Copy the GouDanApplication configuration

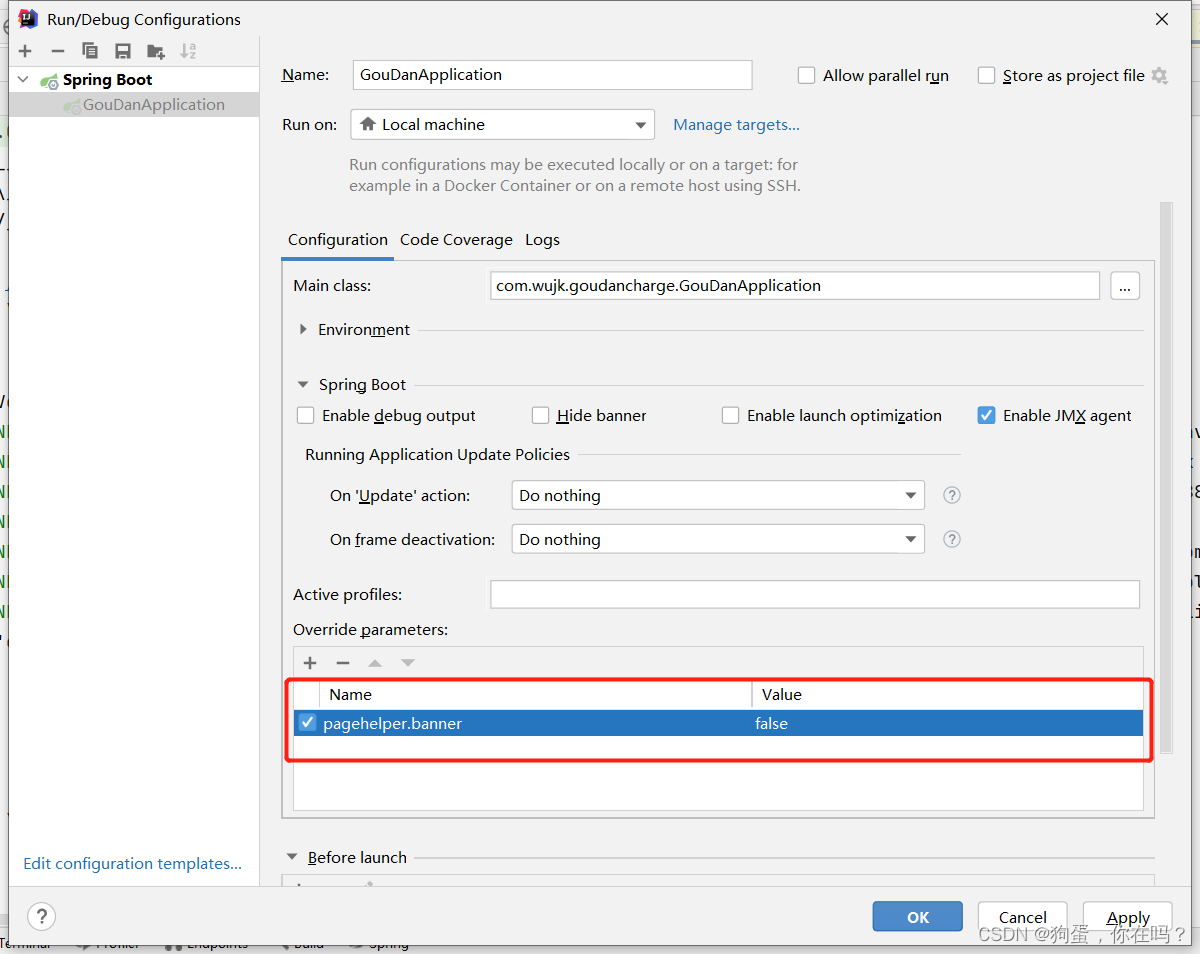pos(90,51)
